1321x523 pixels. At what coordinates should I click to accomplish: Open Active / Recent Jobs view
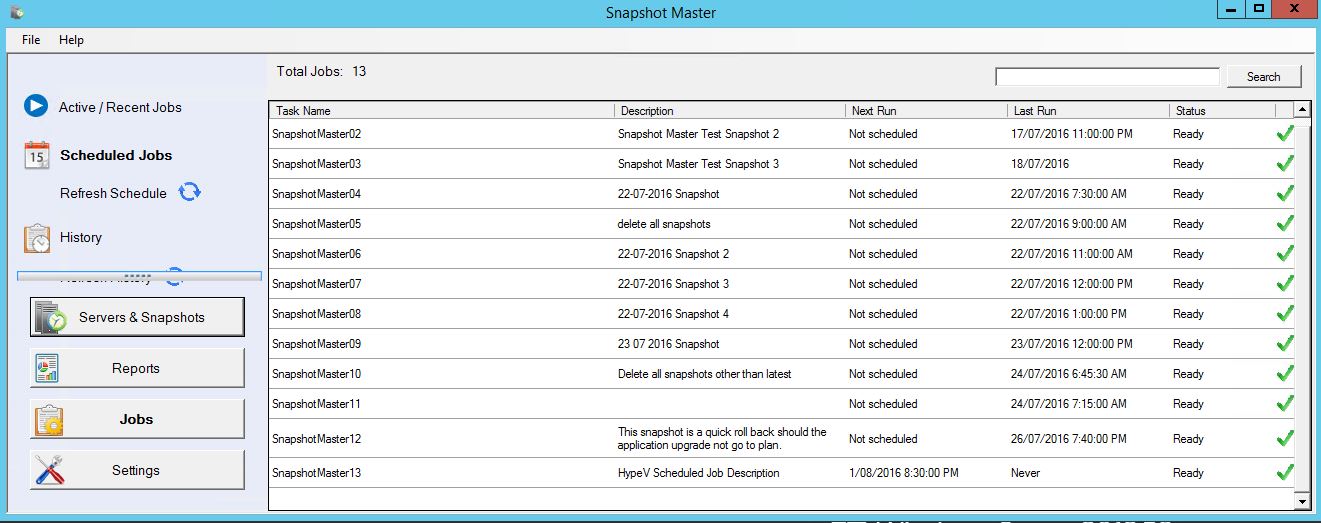pos(120,107)
